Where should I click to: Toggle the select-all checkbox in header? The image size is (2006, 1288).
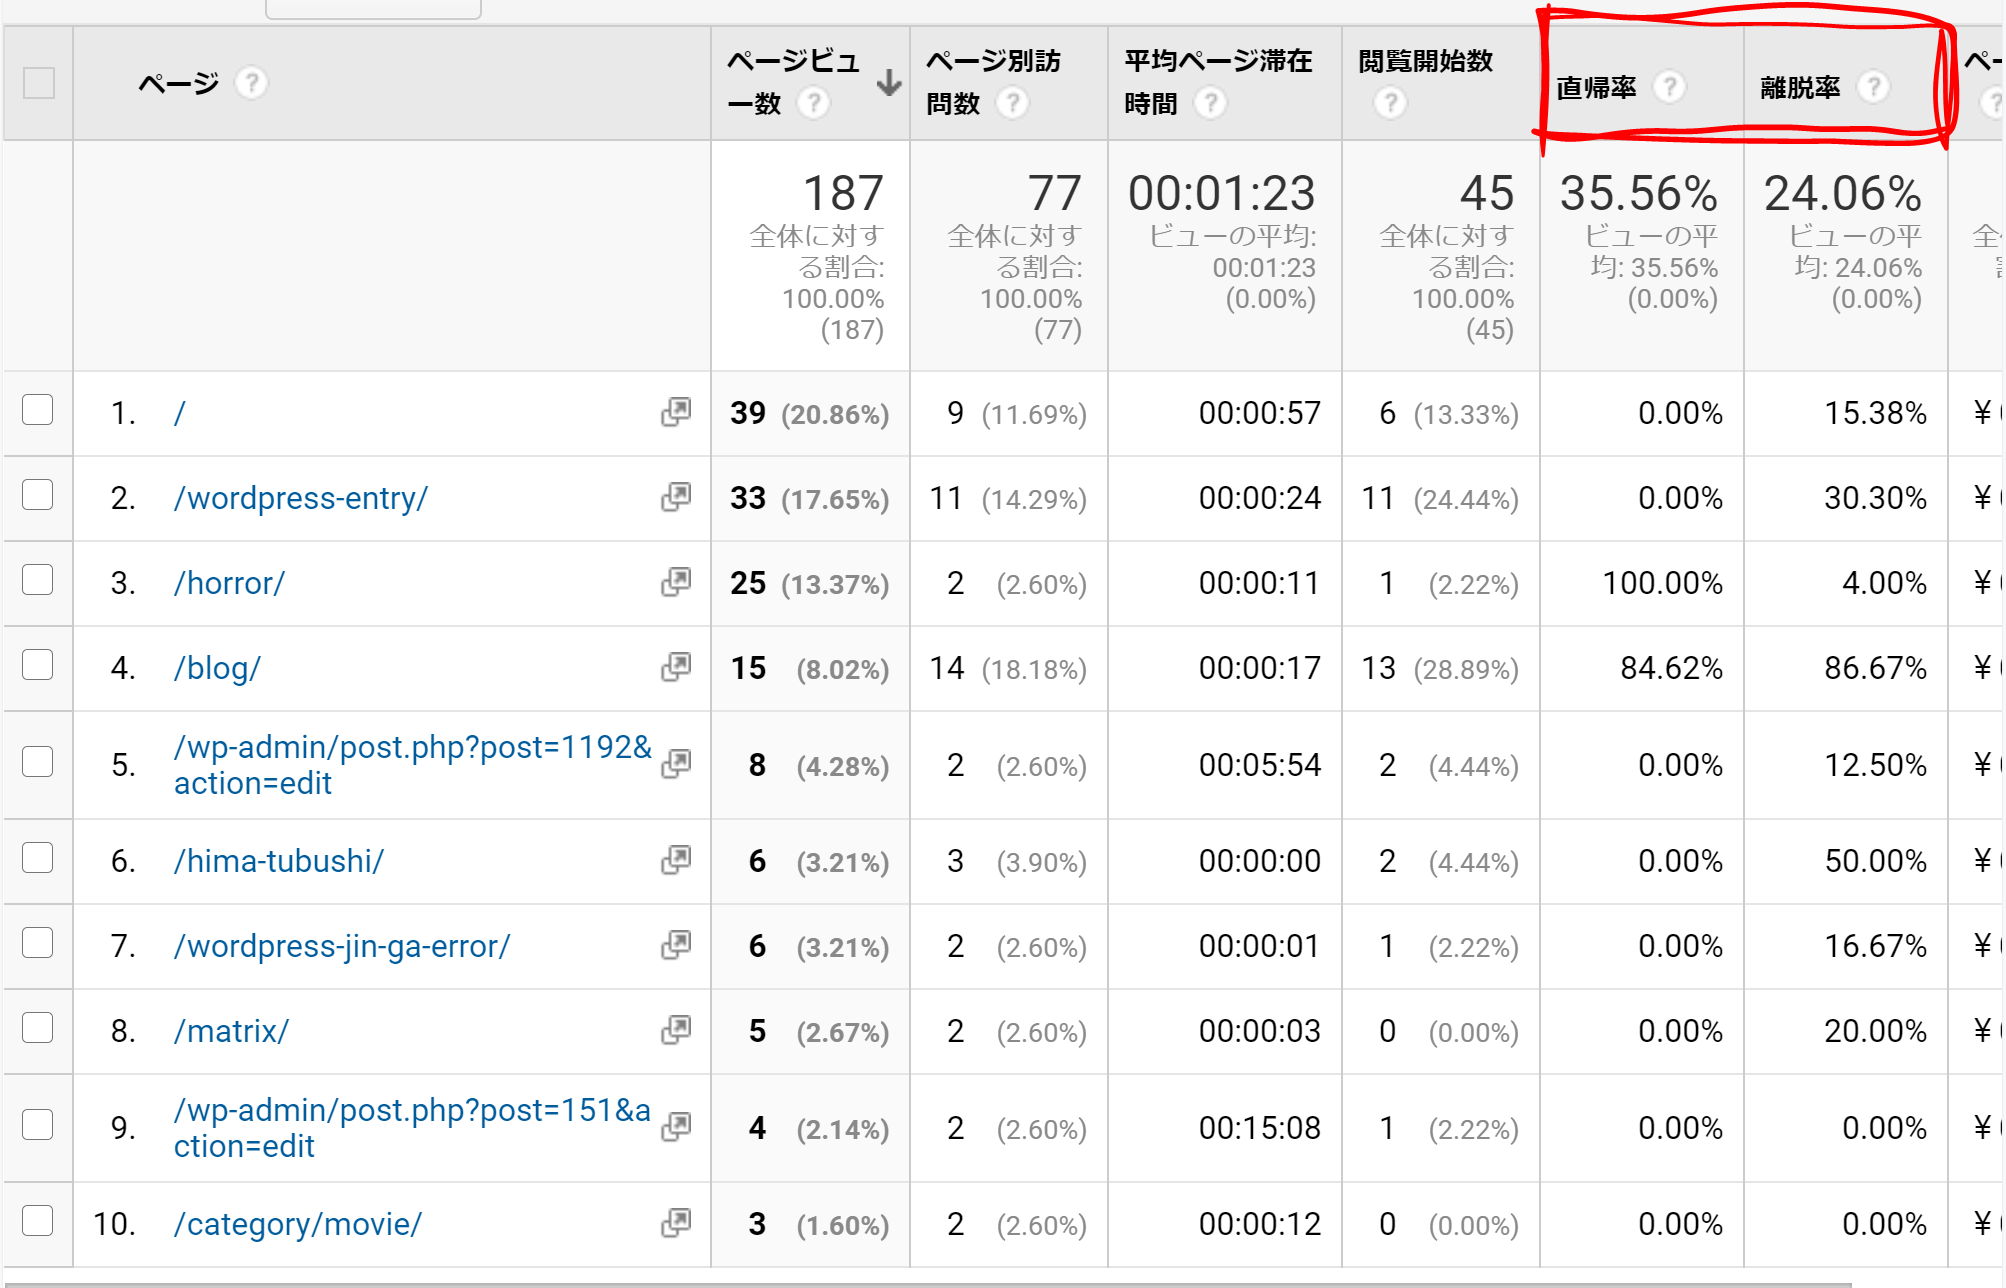pos(38,83)
